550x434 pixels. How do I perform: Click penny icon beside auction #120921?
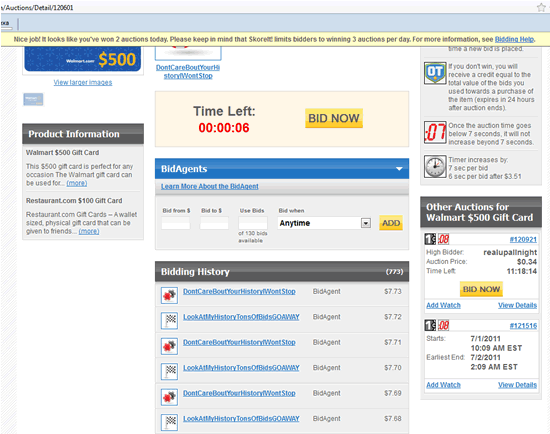(430, 239)
